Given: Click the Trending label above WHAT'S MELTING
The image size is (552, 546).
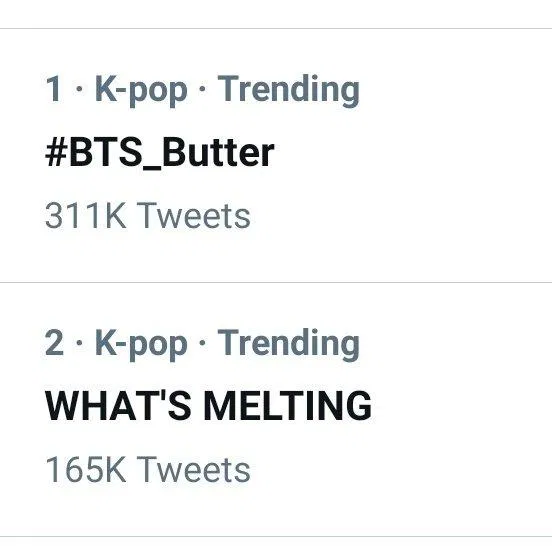Looking at the screenshot, I should [289, 344].
